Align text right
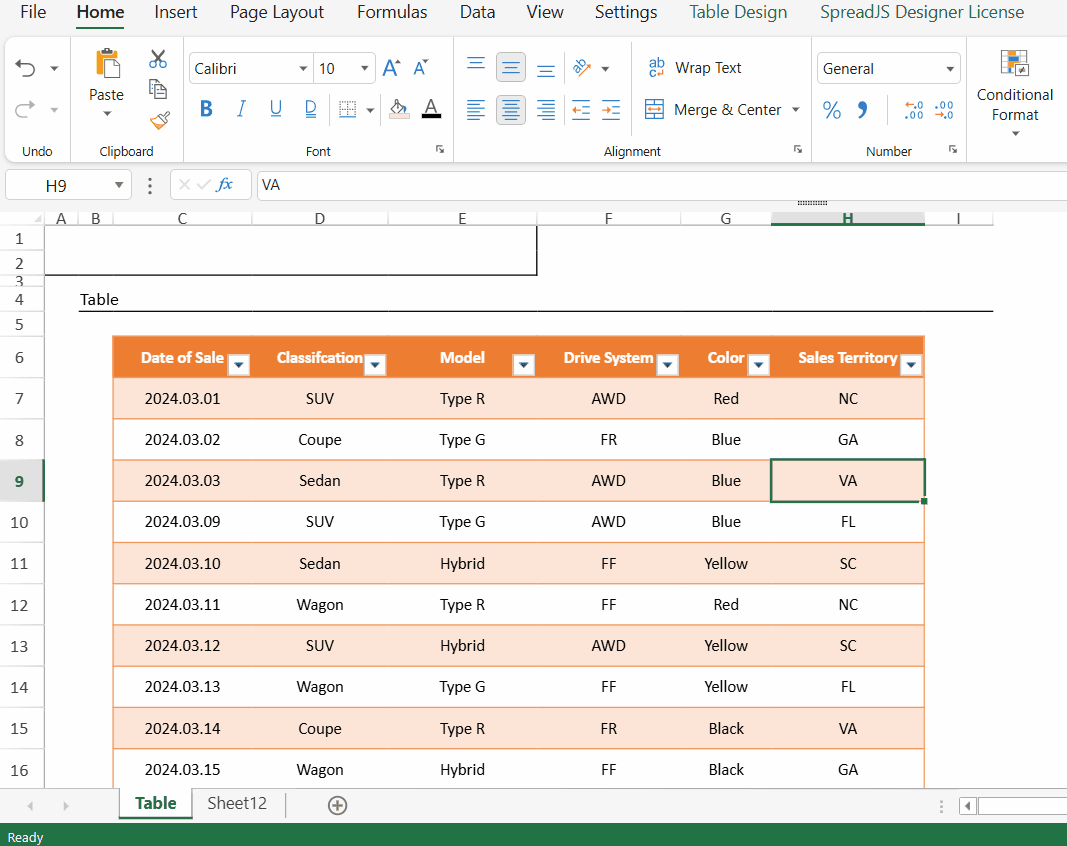The width and height of the screenshot is (1067, 846). coord(546,110)
